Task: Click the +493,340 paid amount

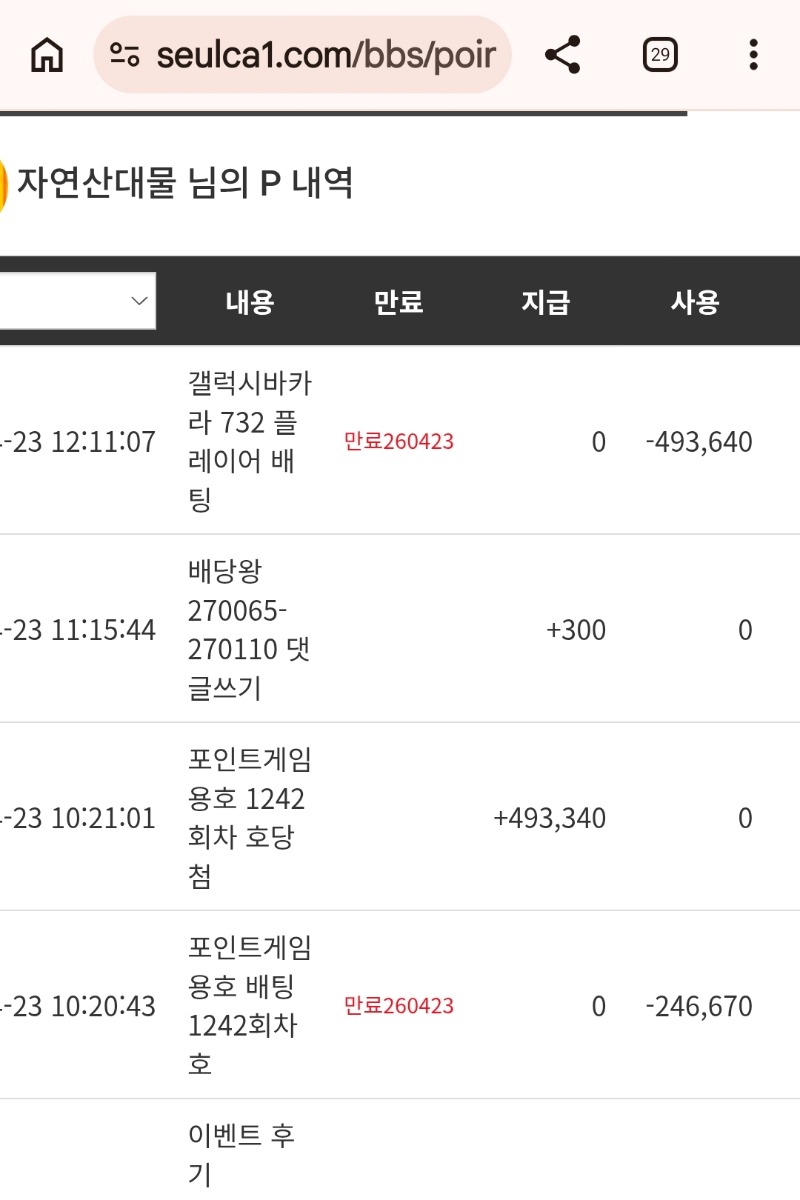Action: (x=550, y=819)
